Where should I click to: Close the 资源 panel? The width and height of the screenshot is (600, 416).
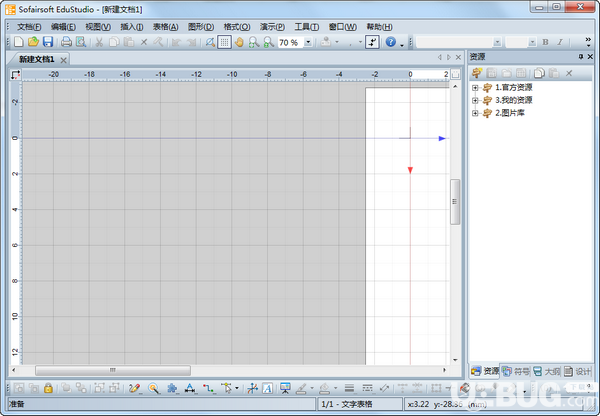(x=590, y=57)
